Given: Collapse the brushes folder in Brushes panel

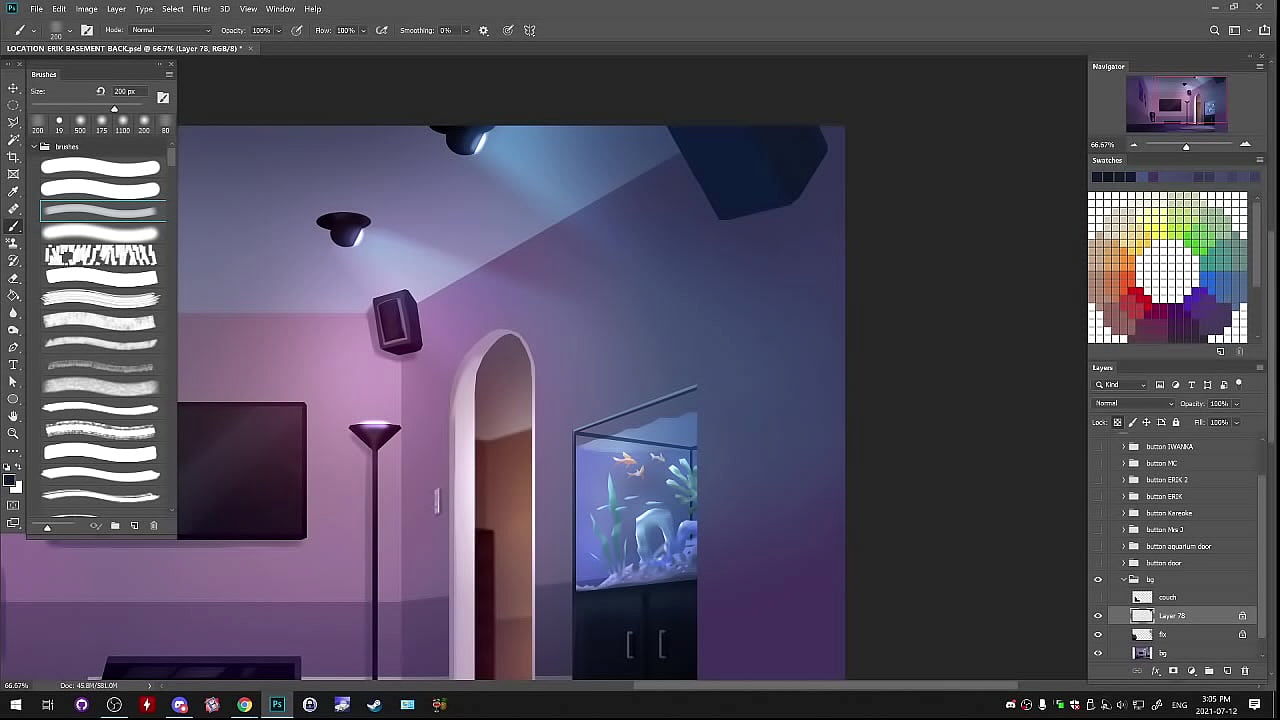Looking at the screenshot, I should 34,147.
